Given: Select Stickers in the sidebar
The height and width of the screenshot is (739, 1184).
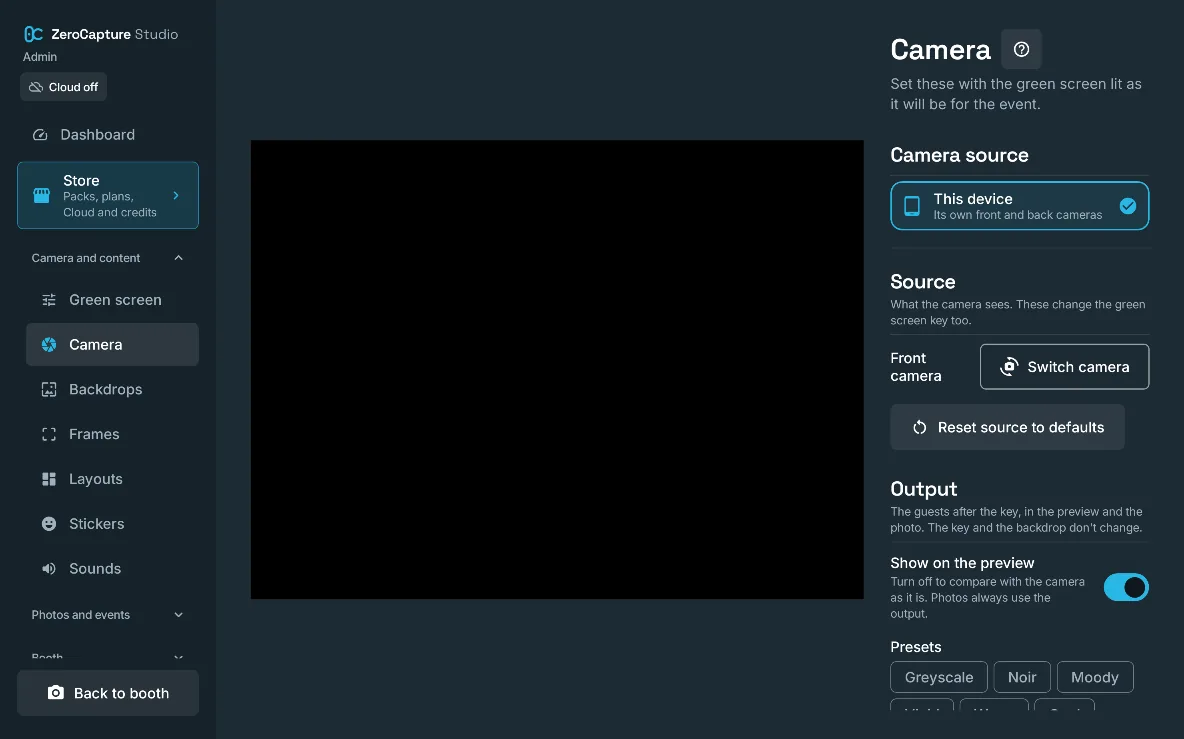Looking at the screenshot, I should [x=113, y=524].
